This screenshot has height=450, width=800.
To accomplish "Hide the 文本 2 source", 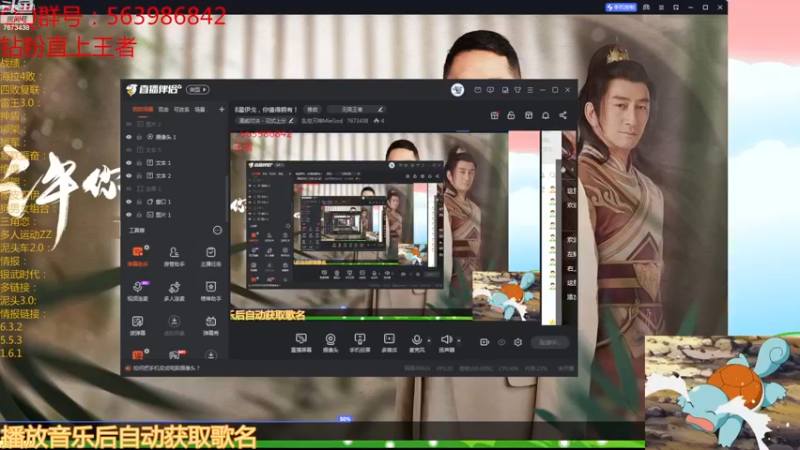I will (129, 176).
